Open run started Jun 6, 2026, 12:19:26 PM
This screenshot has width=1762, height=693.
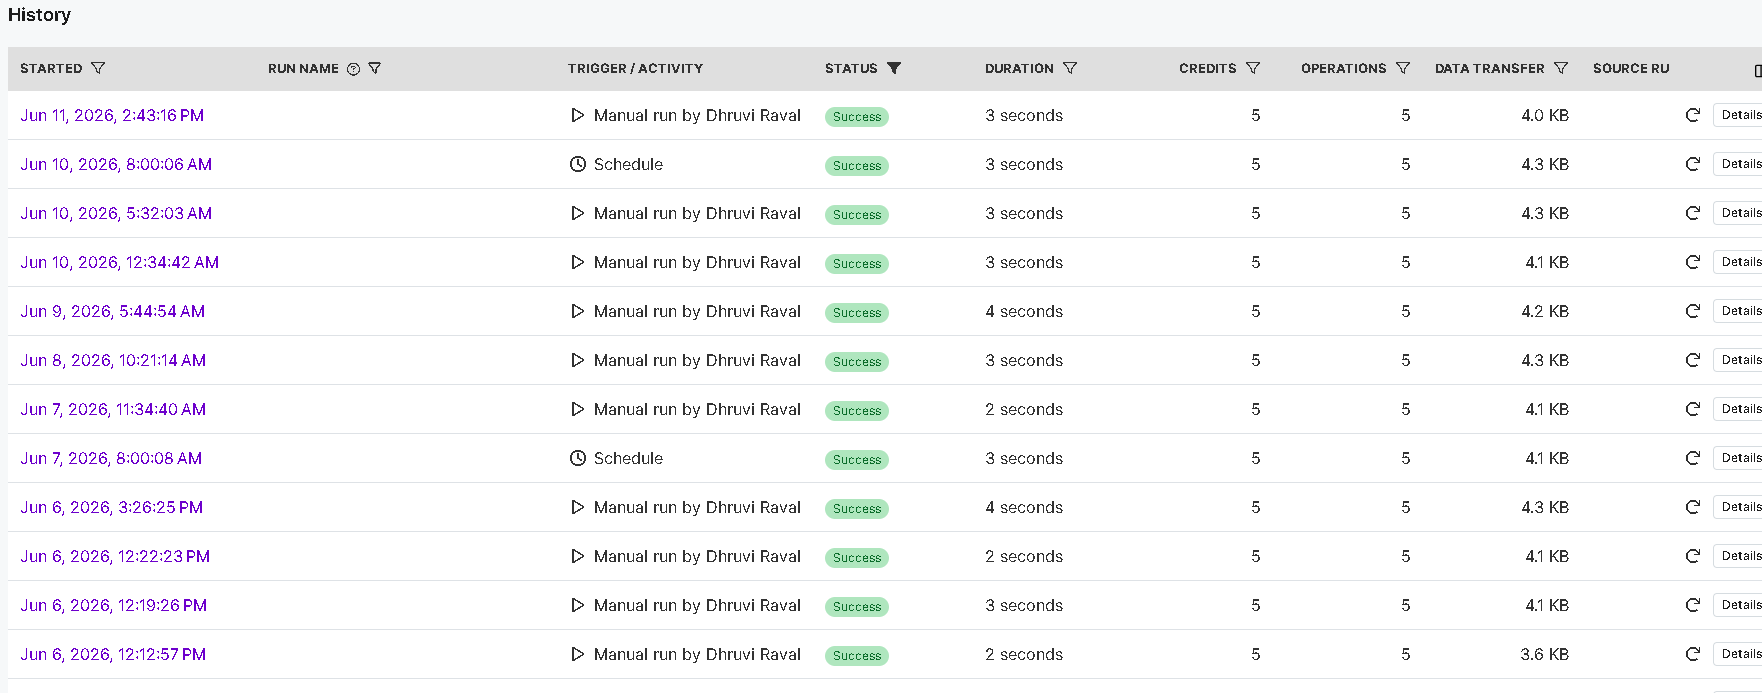point(113,605)
